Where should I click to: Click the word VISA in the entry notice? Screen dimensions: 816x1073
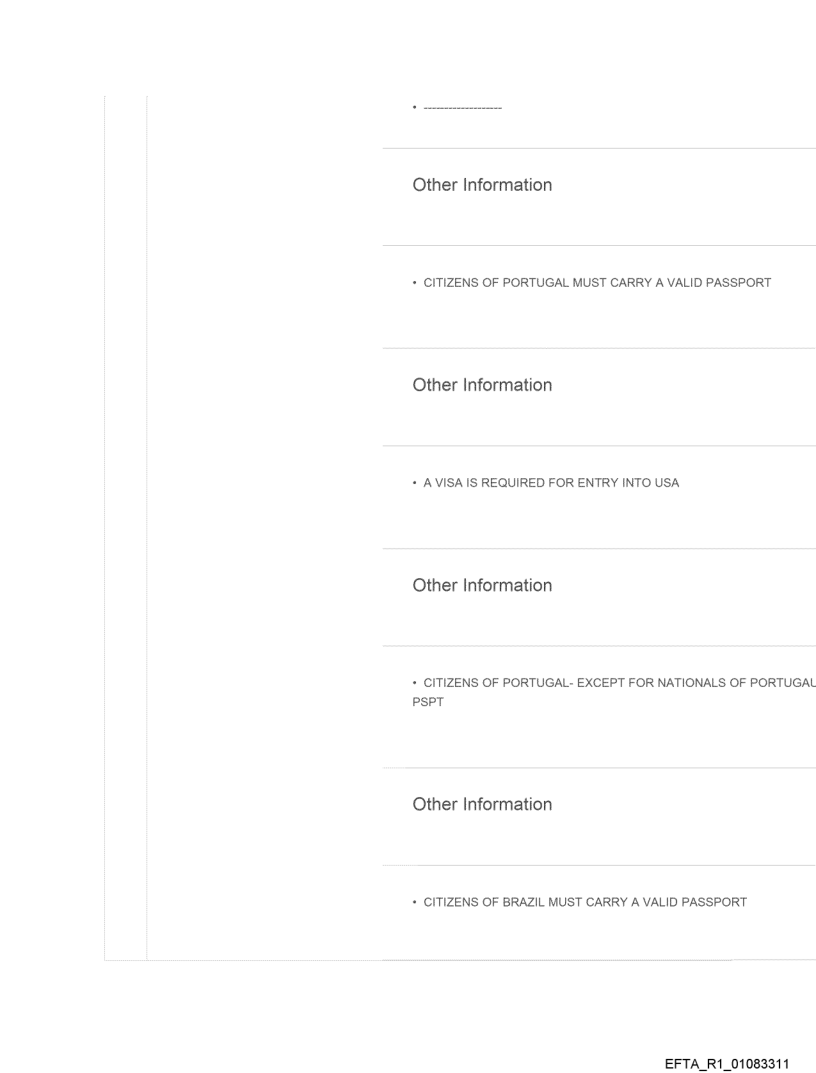(450, 483)
